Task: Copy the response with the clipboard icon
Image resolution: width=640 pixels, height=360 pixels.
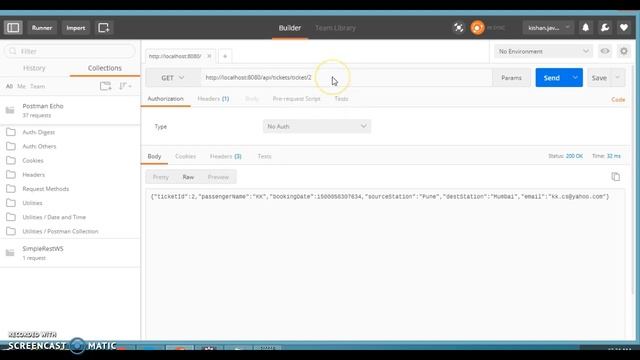Action: tap(616, 177)
